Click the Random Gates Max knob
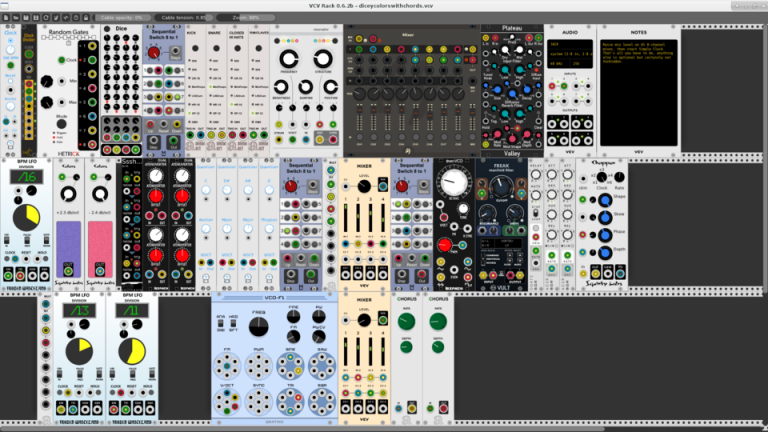Viewport: 768px width, 432px height. point(47,102)
